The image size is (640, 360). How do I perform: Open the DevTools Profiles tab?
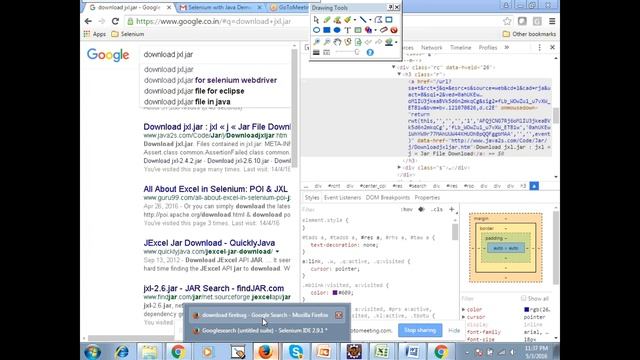click(x=488, y=48)
